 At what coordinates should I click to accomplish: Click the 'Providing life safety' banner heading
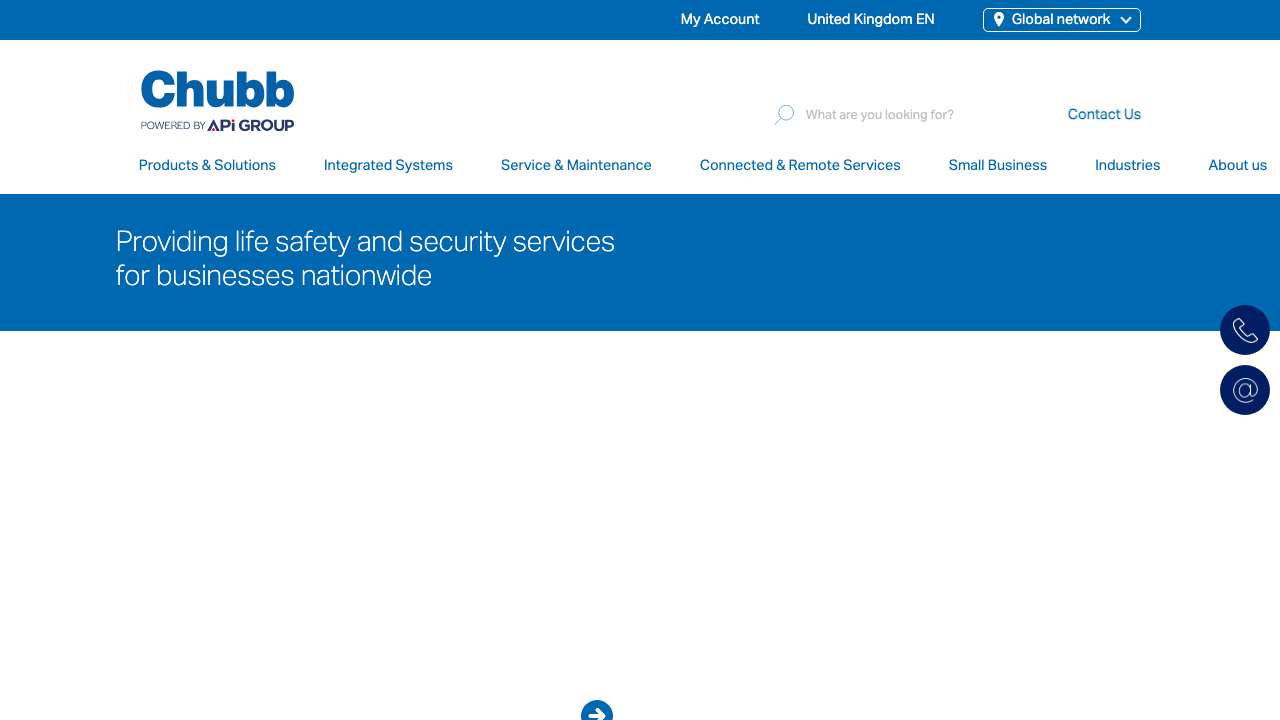click(x=365, y=258)
